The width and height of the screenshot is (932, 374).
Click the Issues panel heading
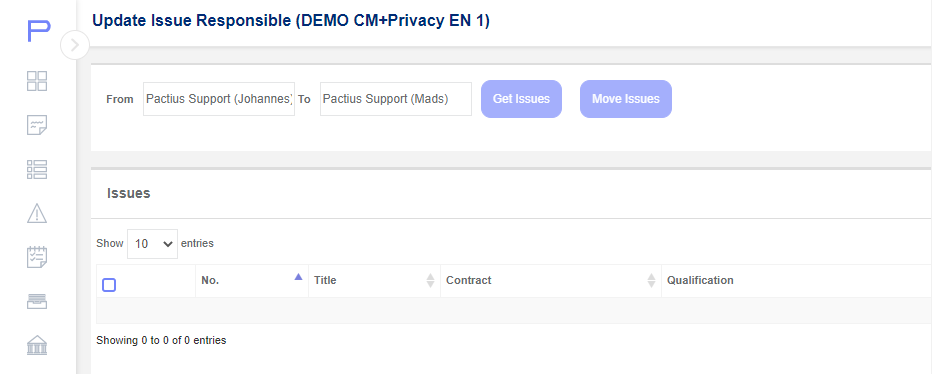click(128, 193)
